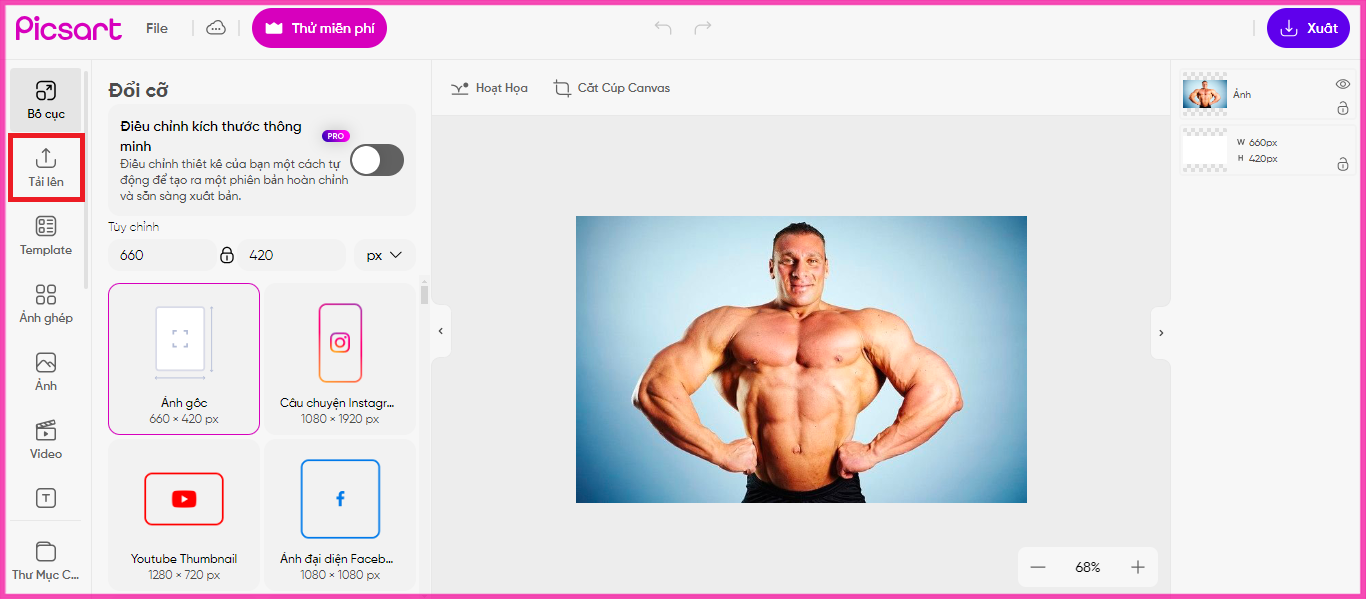Select Youtube Thumbnail size preset
Screen dimensions: 1366x599
click(184, 515)
